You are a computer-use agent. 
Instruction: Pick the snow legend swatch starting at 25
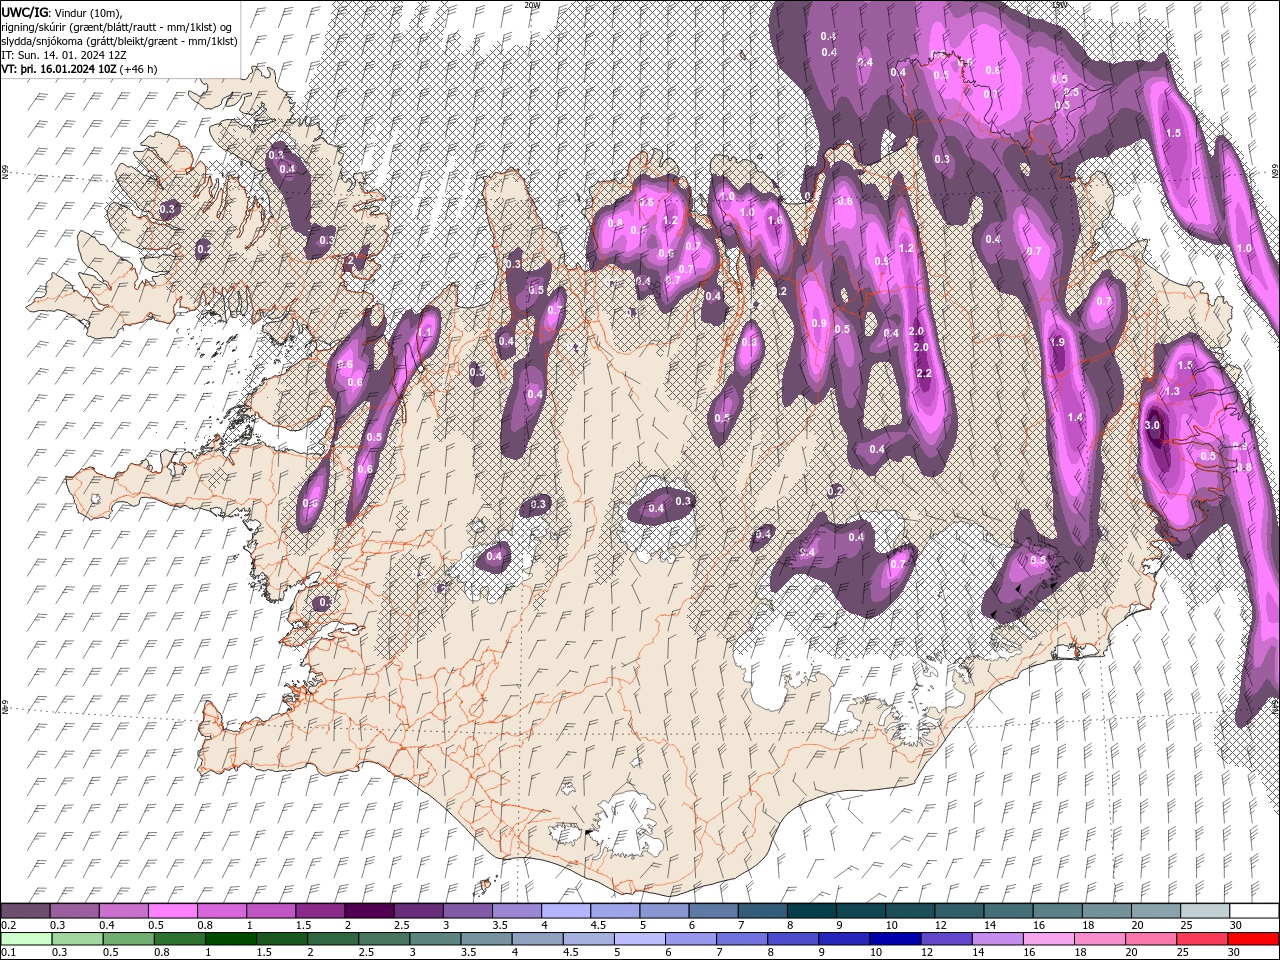[1205, 911]
